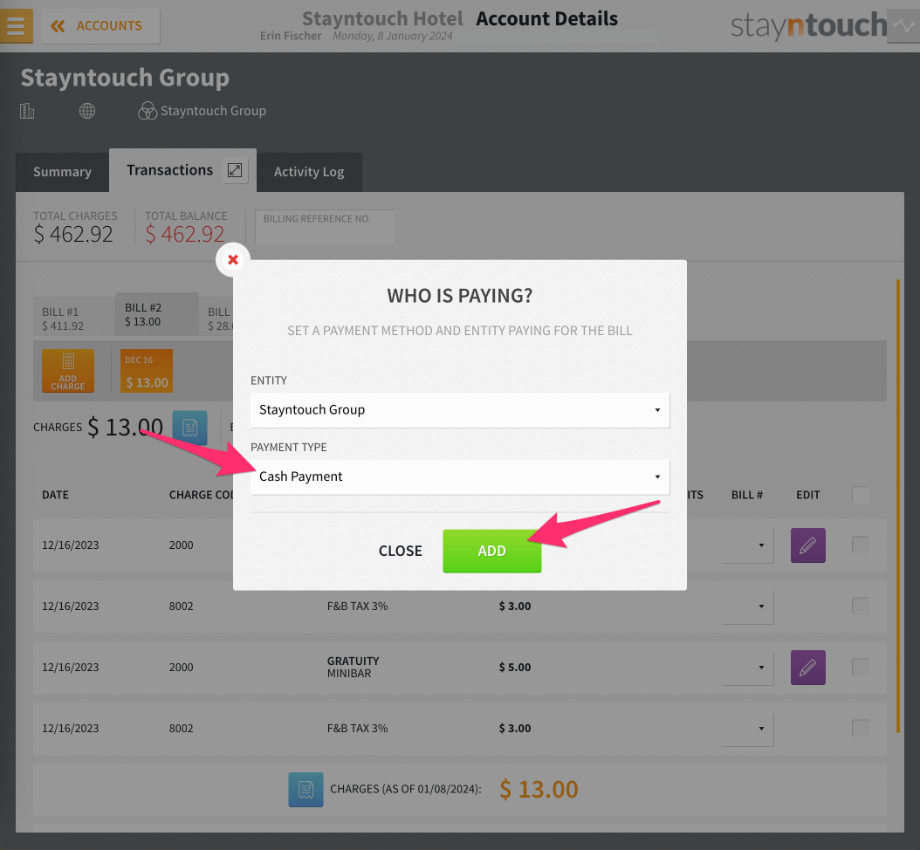920x850 pixels.
Task: Click the Close button in dialog
Action: [400, 551]
